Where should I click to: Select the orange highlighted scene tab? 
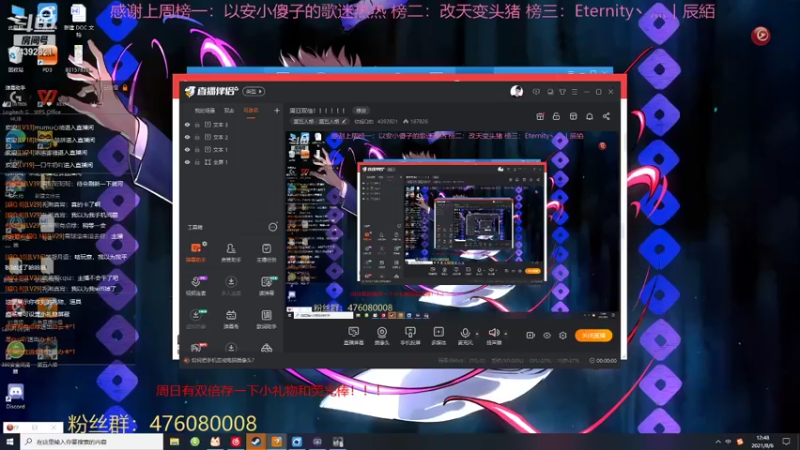[251, 110]
